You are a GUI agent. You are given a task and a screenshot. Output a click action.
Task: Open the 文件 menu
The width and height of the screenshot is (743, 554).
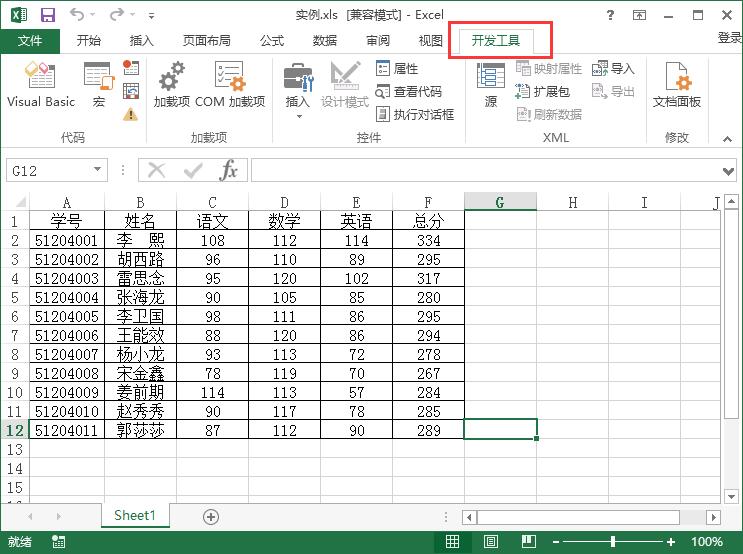click(30, 41)
